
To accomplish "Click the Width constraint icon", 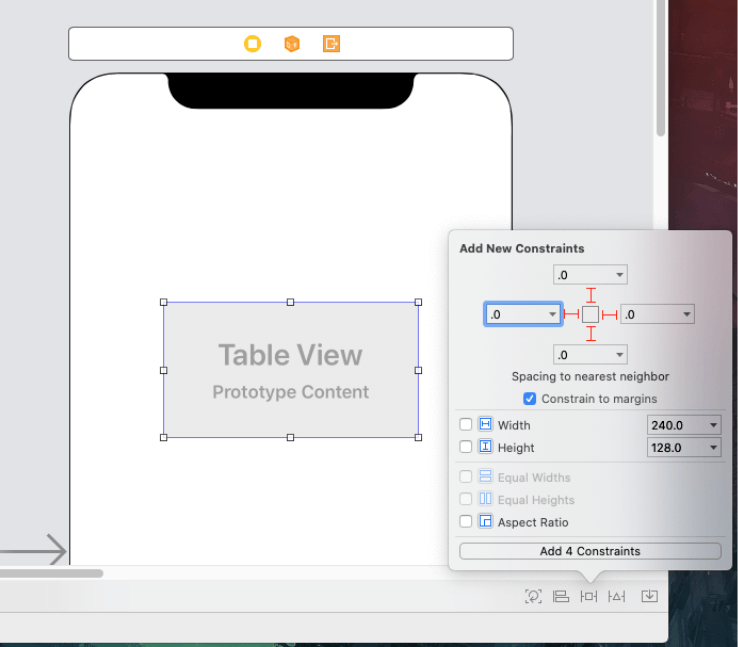I will [x=485, y=424].
